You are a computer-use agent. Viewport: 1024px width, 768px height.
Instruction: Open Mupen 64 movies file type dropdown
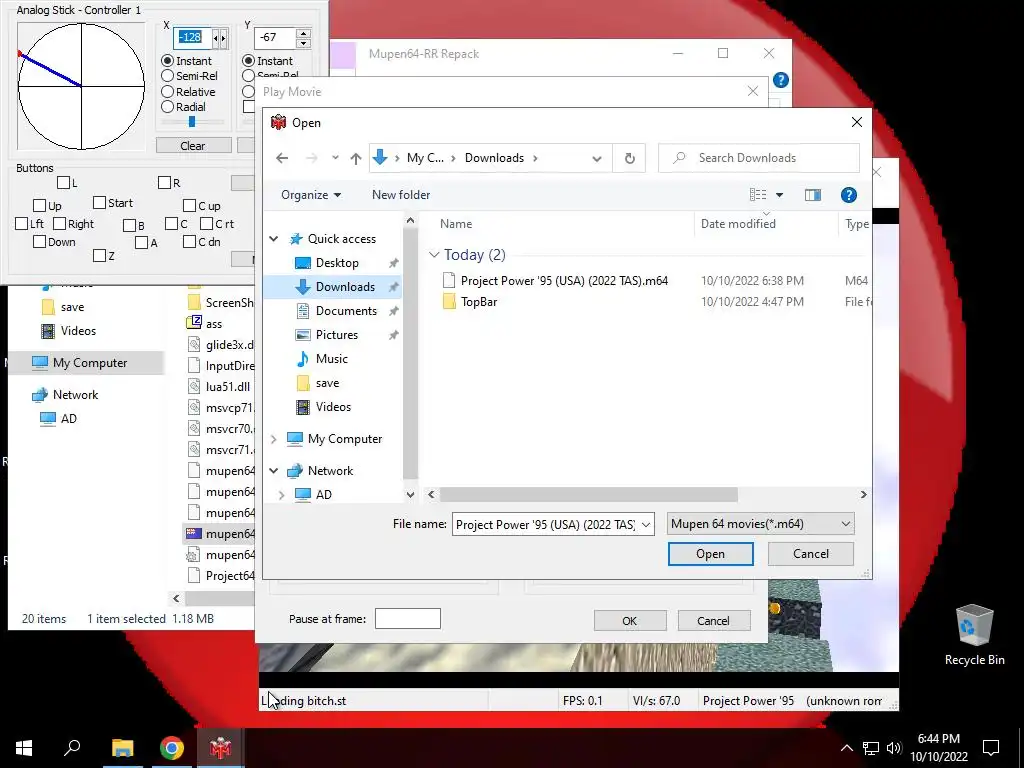[x=760, y=524]
